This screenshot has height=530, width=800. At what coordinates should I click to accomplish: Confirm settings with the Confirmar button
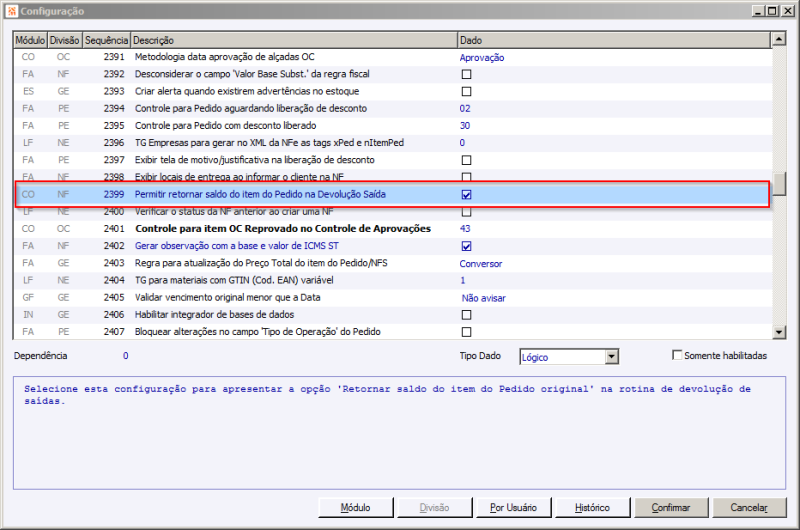671,508
